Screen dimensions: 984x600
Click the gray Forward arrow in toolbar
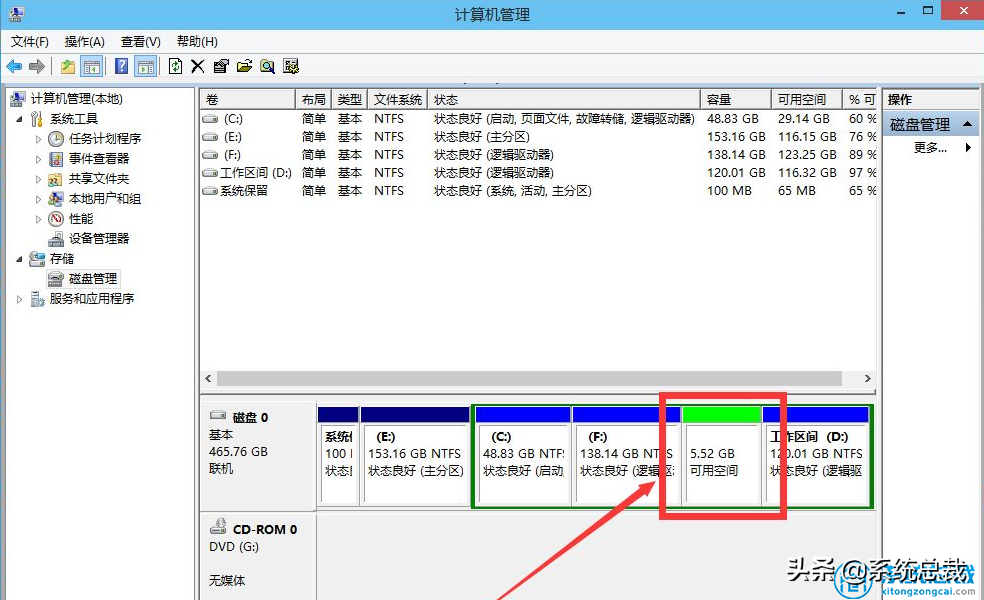[37, 66]
